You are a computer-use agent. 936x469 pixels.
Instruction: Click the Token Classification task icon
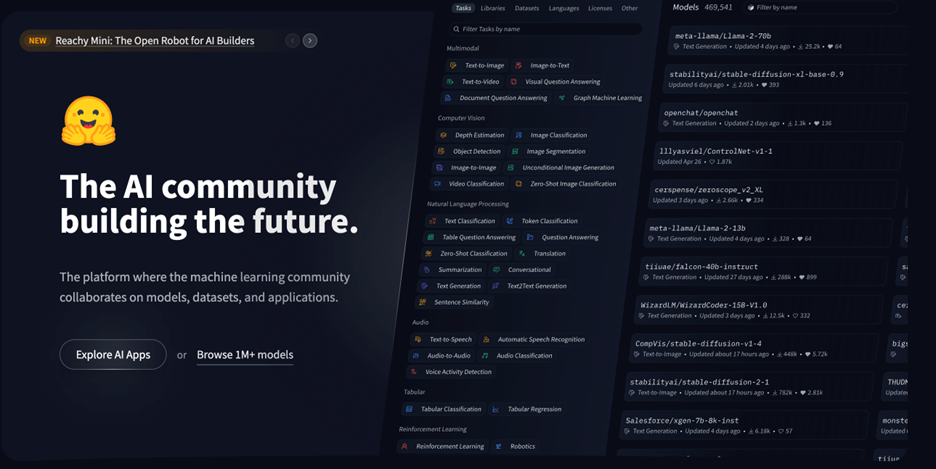510,221
